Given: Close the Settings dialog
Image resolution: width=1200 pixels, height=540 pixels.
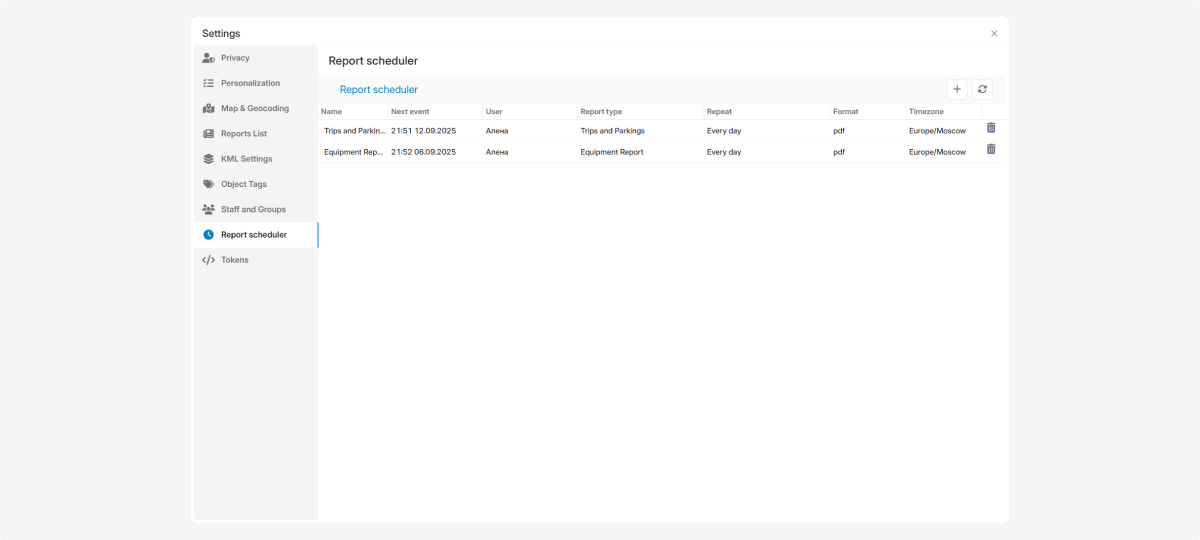Looking at the screenshot, I should click(x=994, y=33).
